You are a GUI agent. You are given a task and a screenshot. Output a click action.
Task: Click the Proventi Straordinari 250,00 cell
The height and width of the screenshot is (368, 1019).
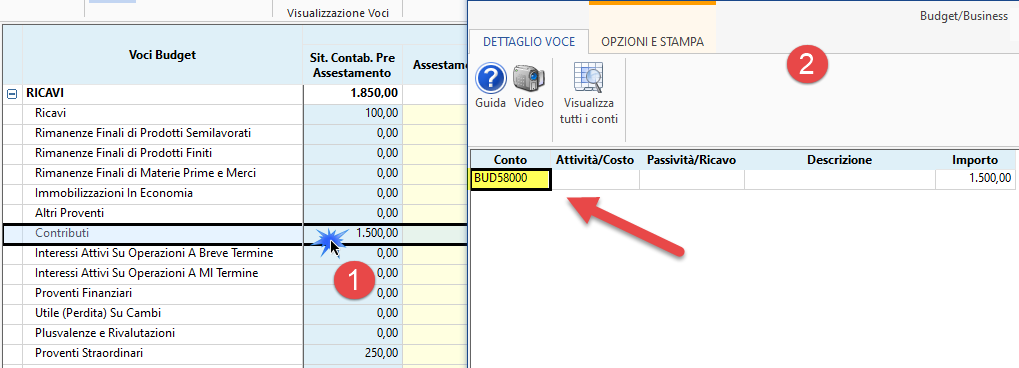tap(353, 353)
